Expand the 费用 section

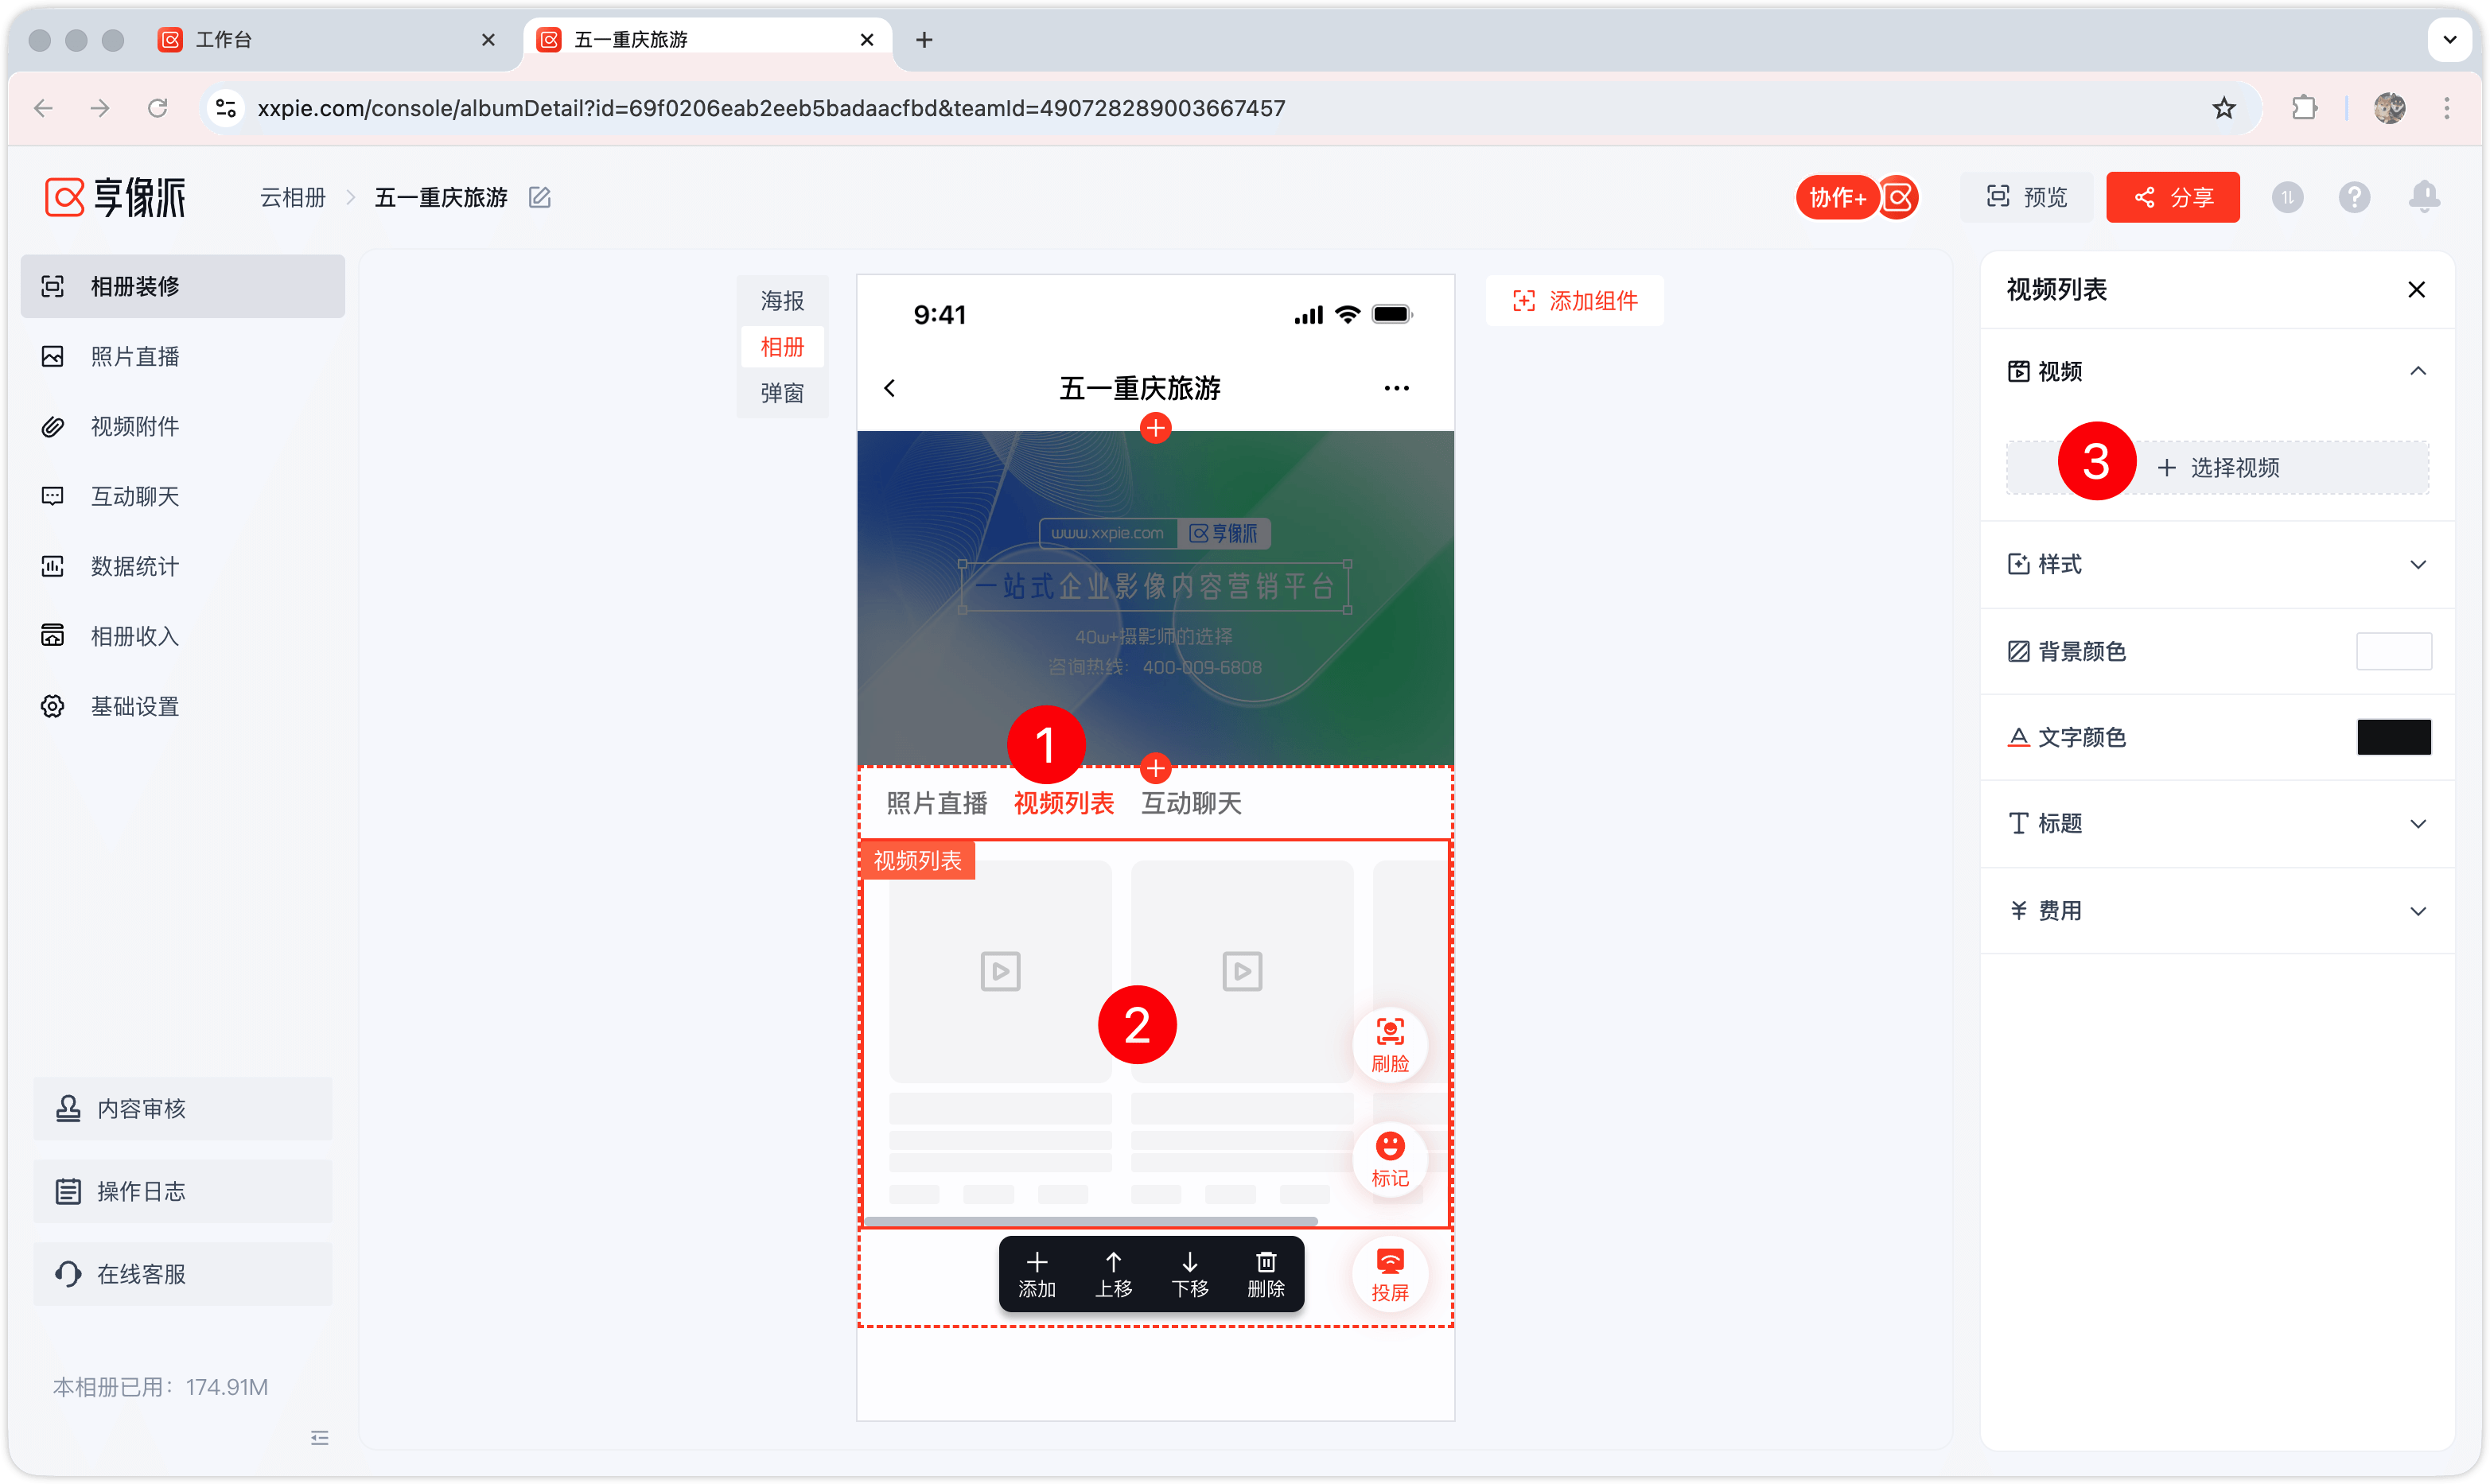2217,910
